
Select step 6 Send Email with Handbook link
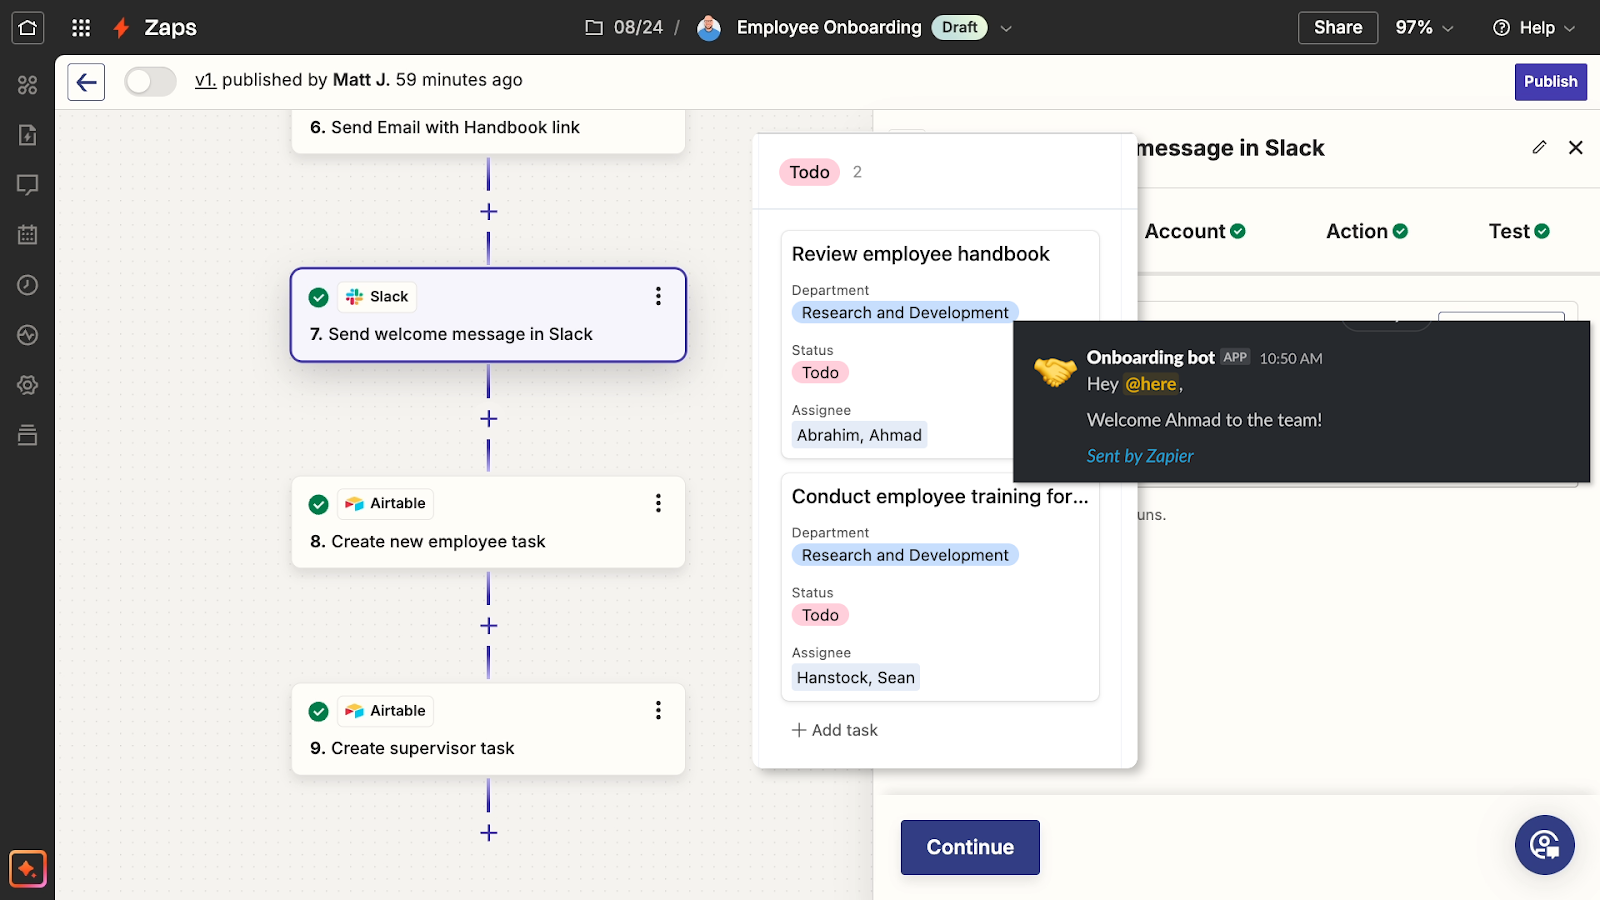point(488,130)
